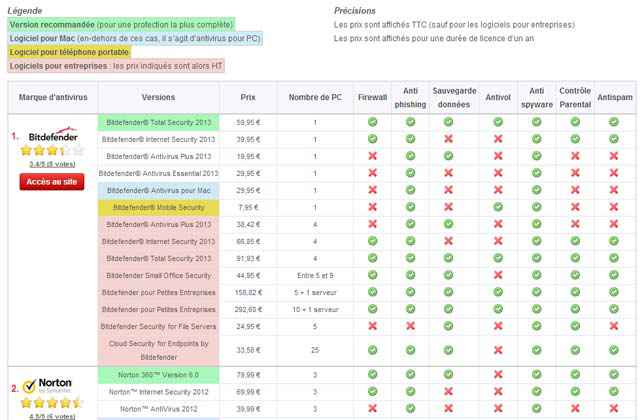Open the Bitdefender 3.4/5 votes link

(52, 164)
